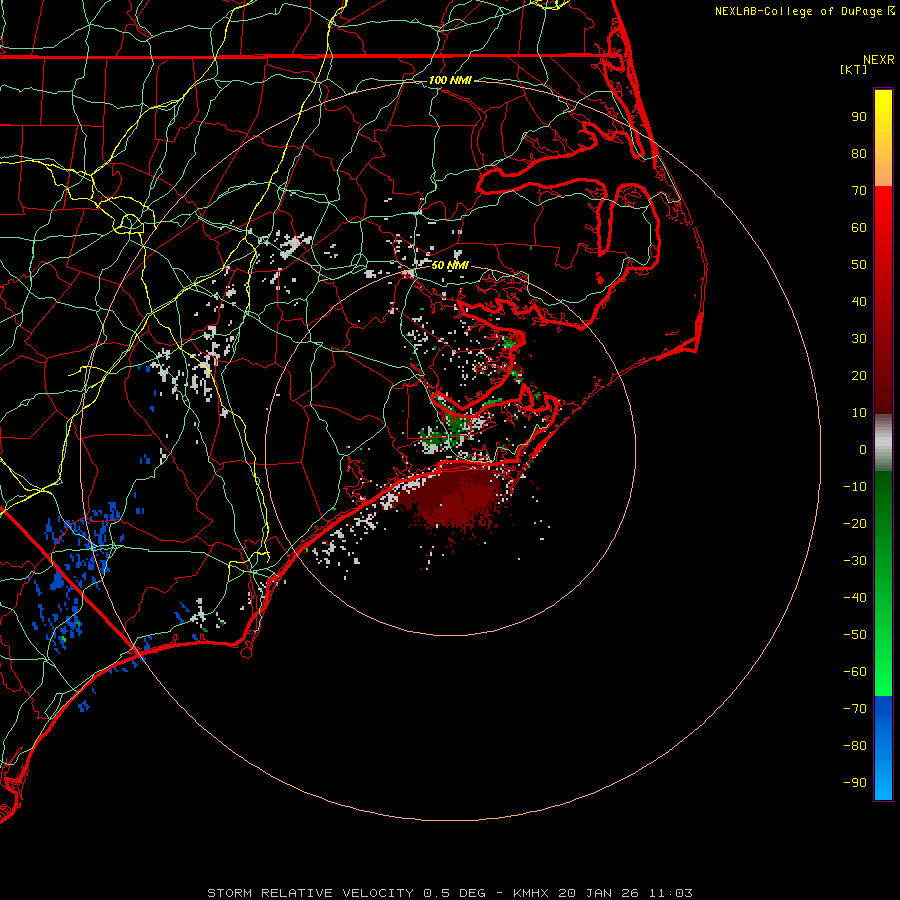Click the [KT] units label

click(853, 69)
